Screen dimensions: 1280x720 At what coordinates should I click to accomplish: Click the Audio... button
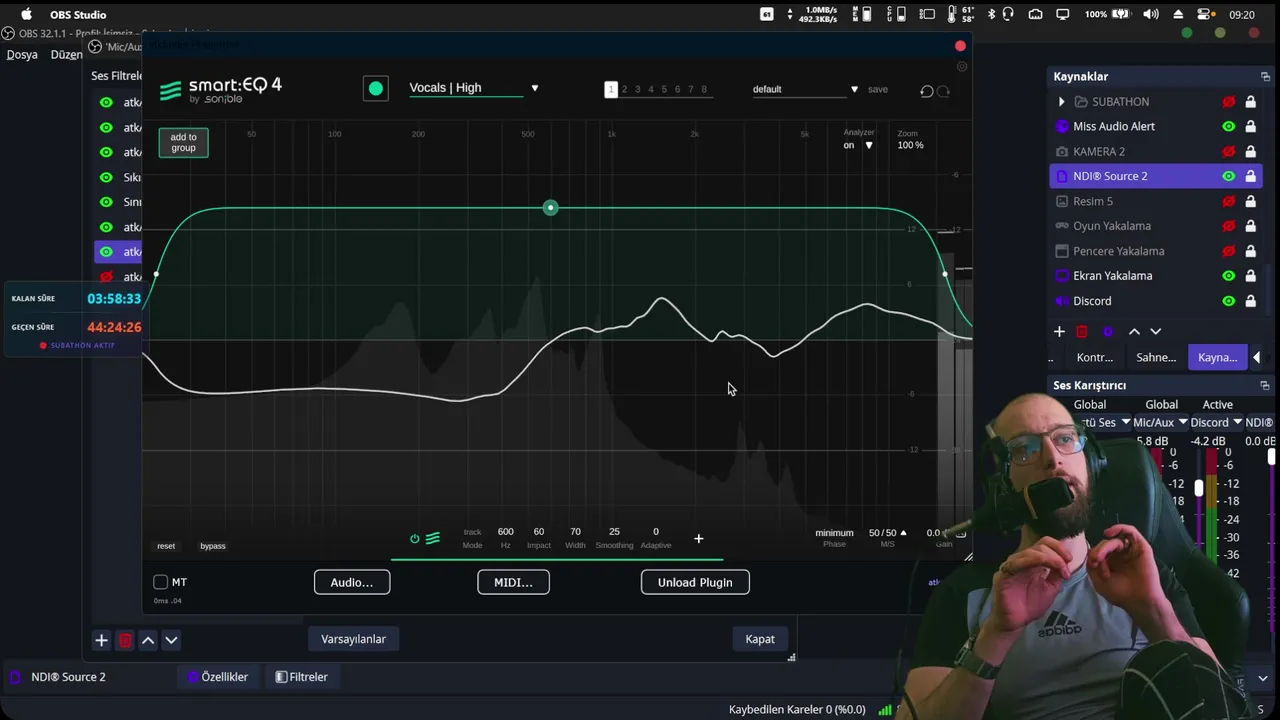(x=352, y=582)
